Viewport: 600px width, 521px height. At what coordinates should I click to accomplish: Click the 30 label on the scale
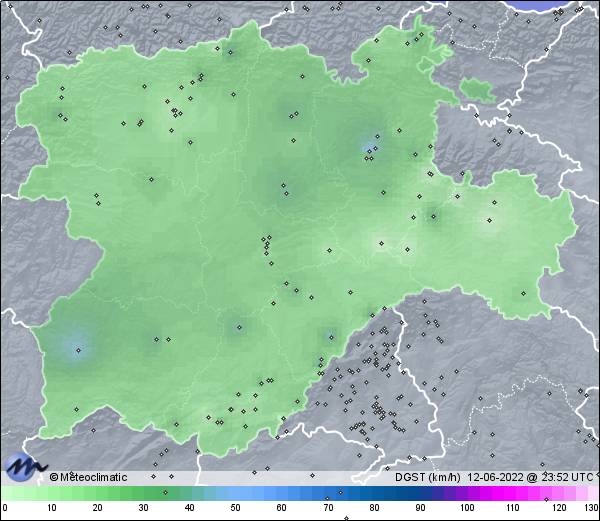coord(143,508)
